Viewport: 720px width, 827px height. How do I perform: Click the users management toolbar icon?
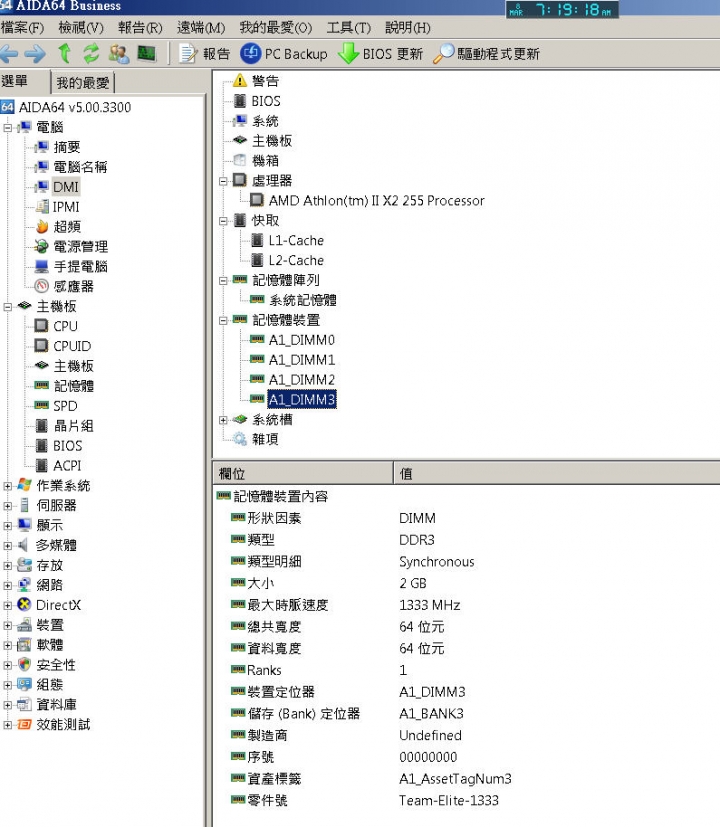[119, 53]
